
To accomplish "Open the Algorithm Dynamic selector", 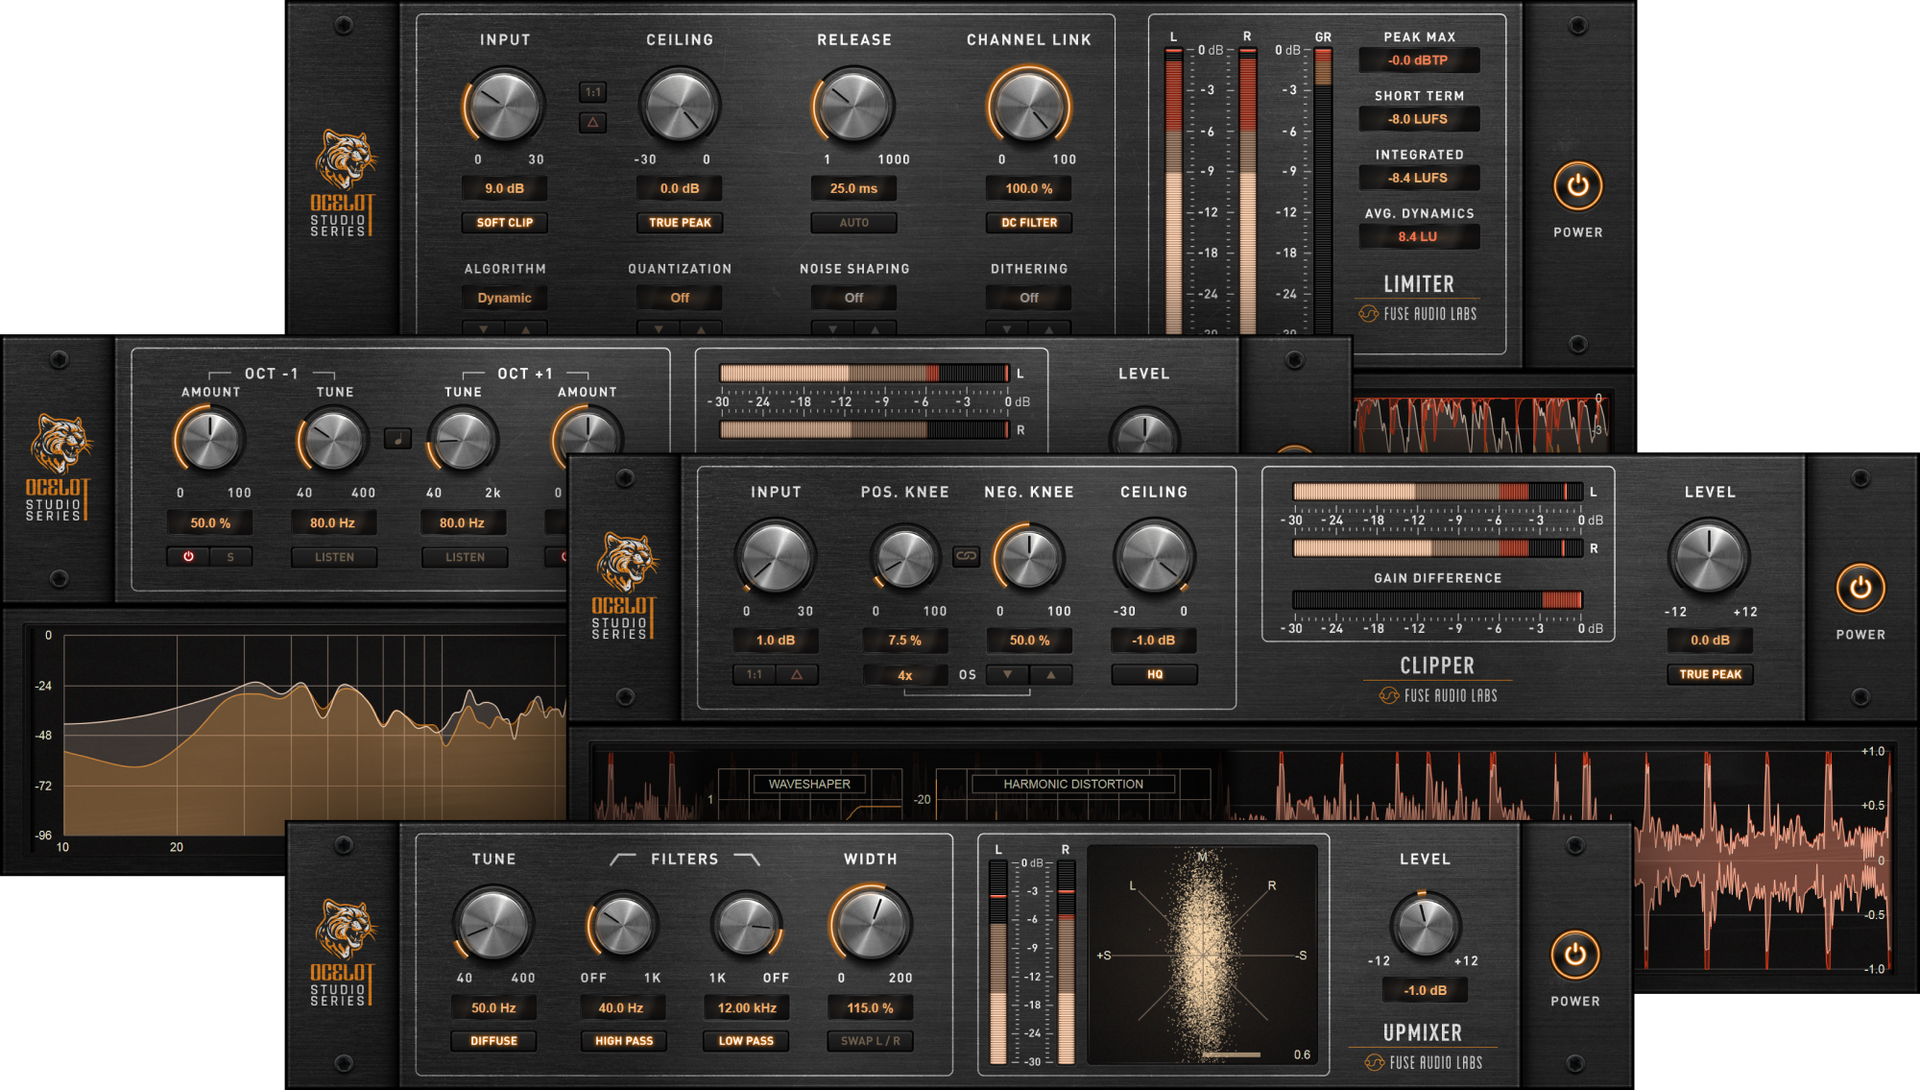I will [x=504, y=298].
